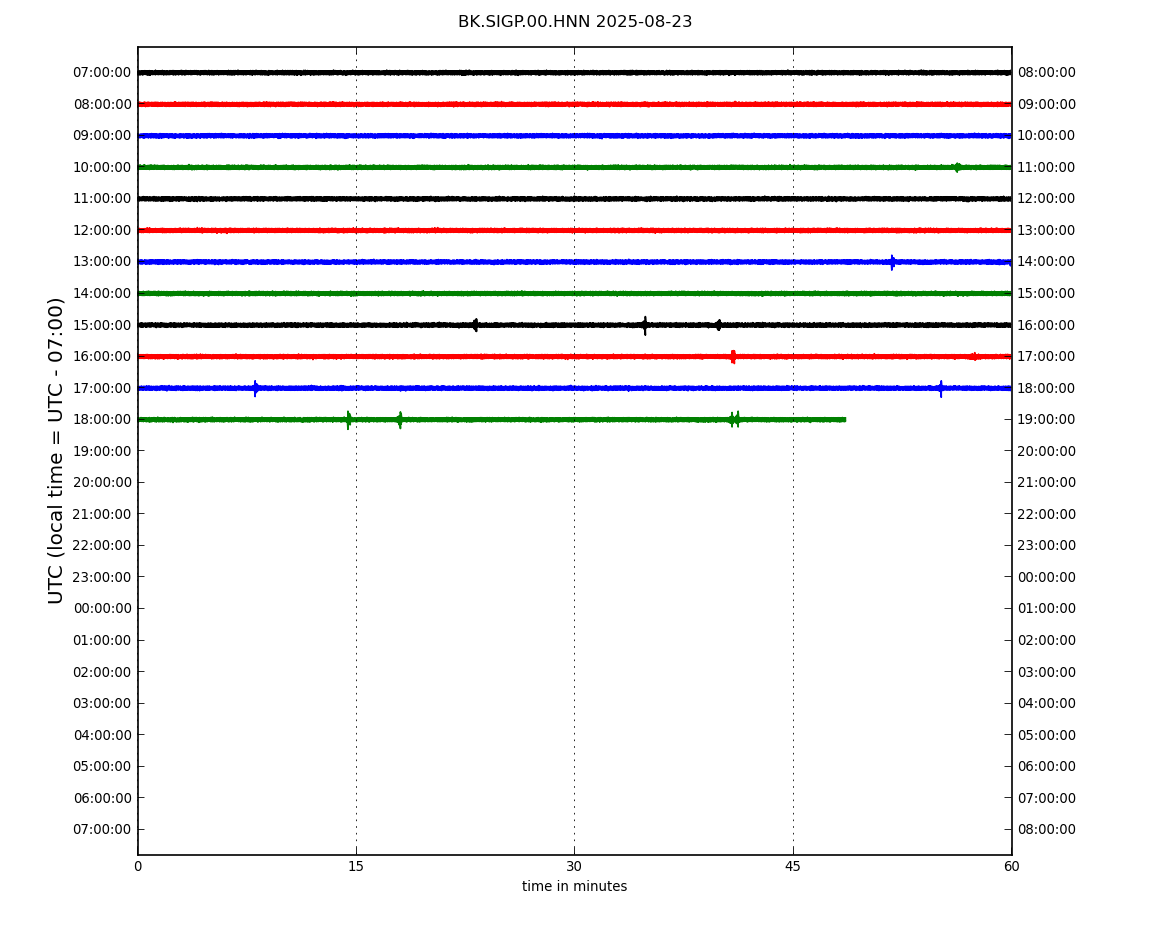Image resolution: width=1150 pixels, height=950 pixels.
Task: Click the black 07:00:00 seismic trace
Action: (x=574, y=73)
